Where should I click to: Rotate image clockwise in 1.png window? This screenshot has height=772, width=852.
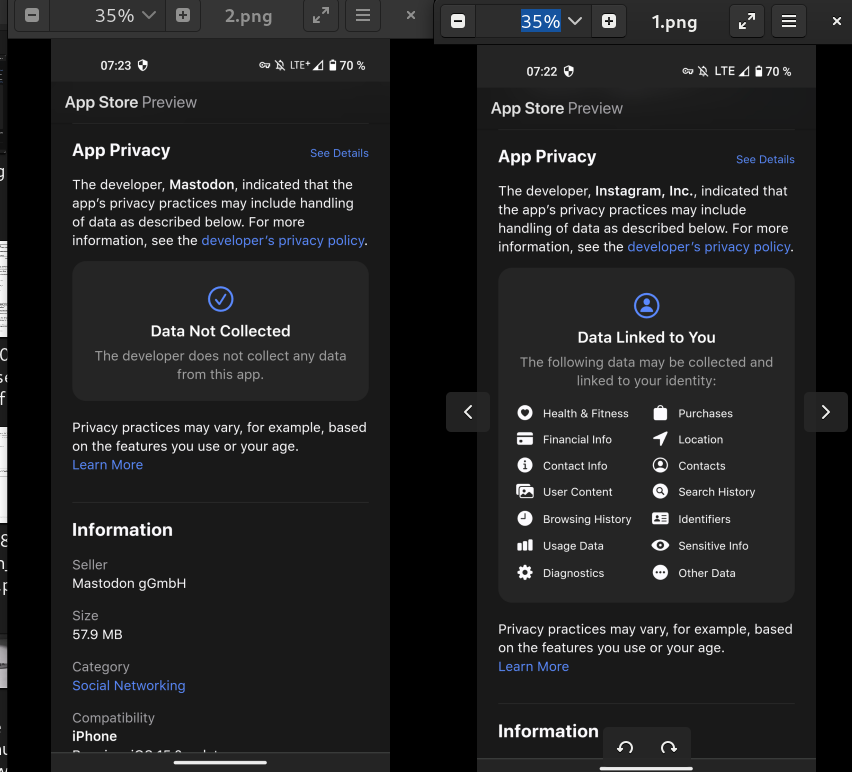tap(669, 748)
